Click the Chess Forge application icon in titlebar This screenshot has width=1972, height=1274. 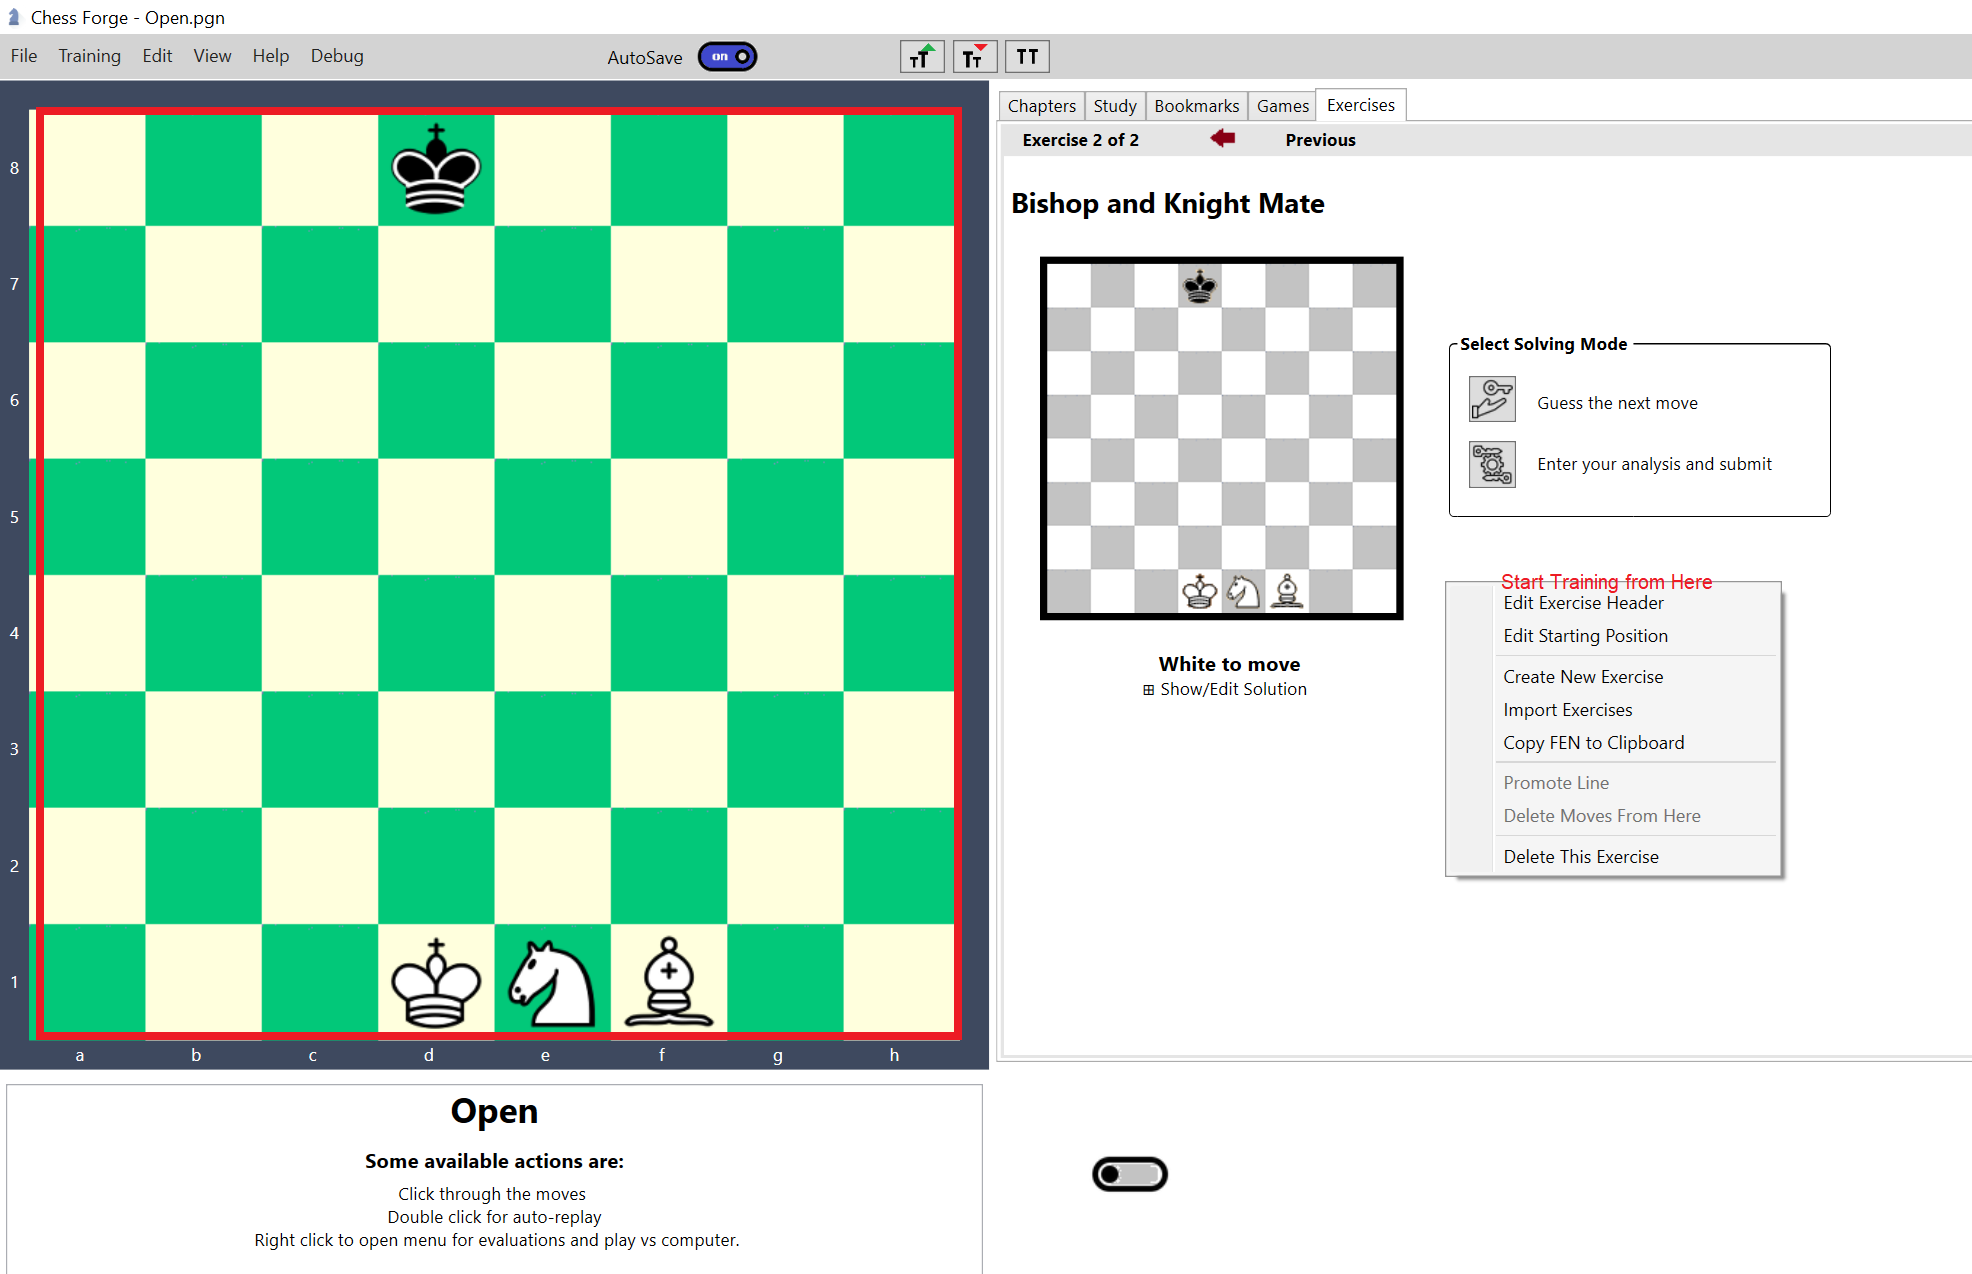pyautogui.click(x=13, y=16)
